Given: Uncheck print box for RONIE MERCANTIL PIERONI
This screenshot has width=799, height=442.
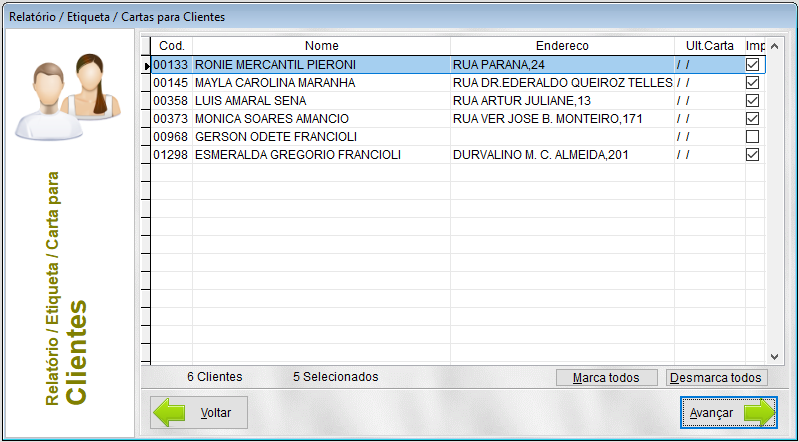Looking at the screenshot, I should pyautogui.click(x=752, y=65).
